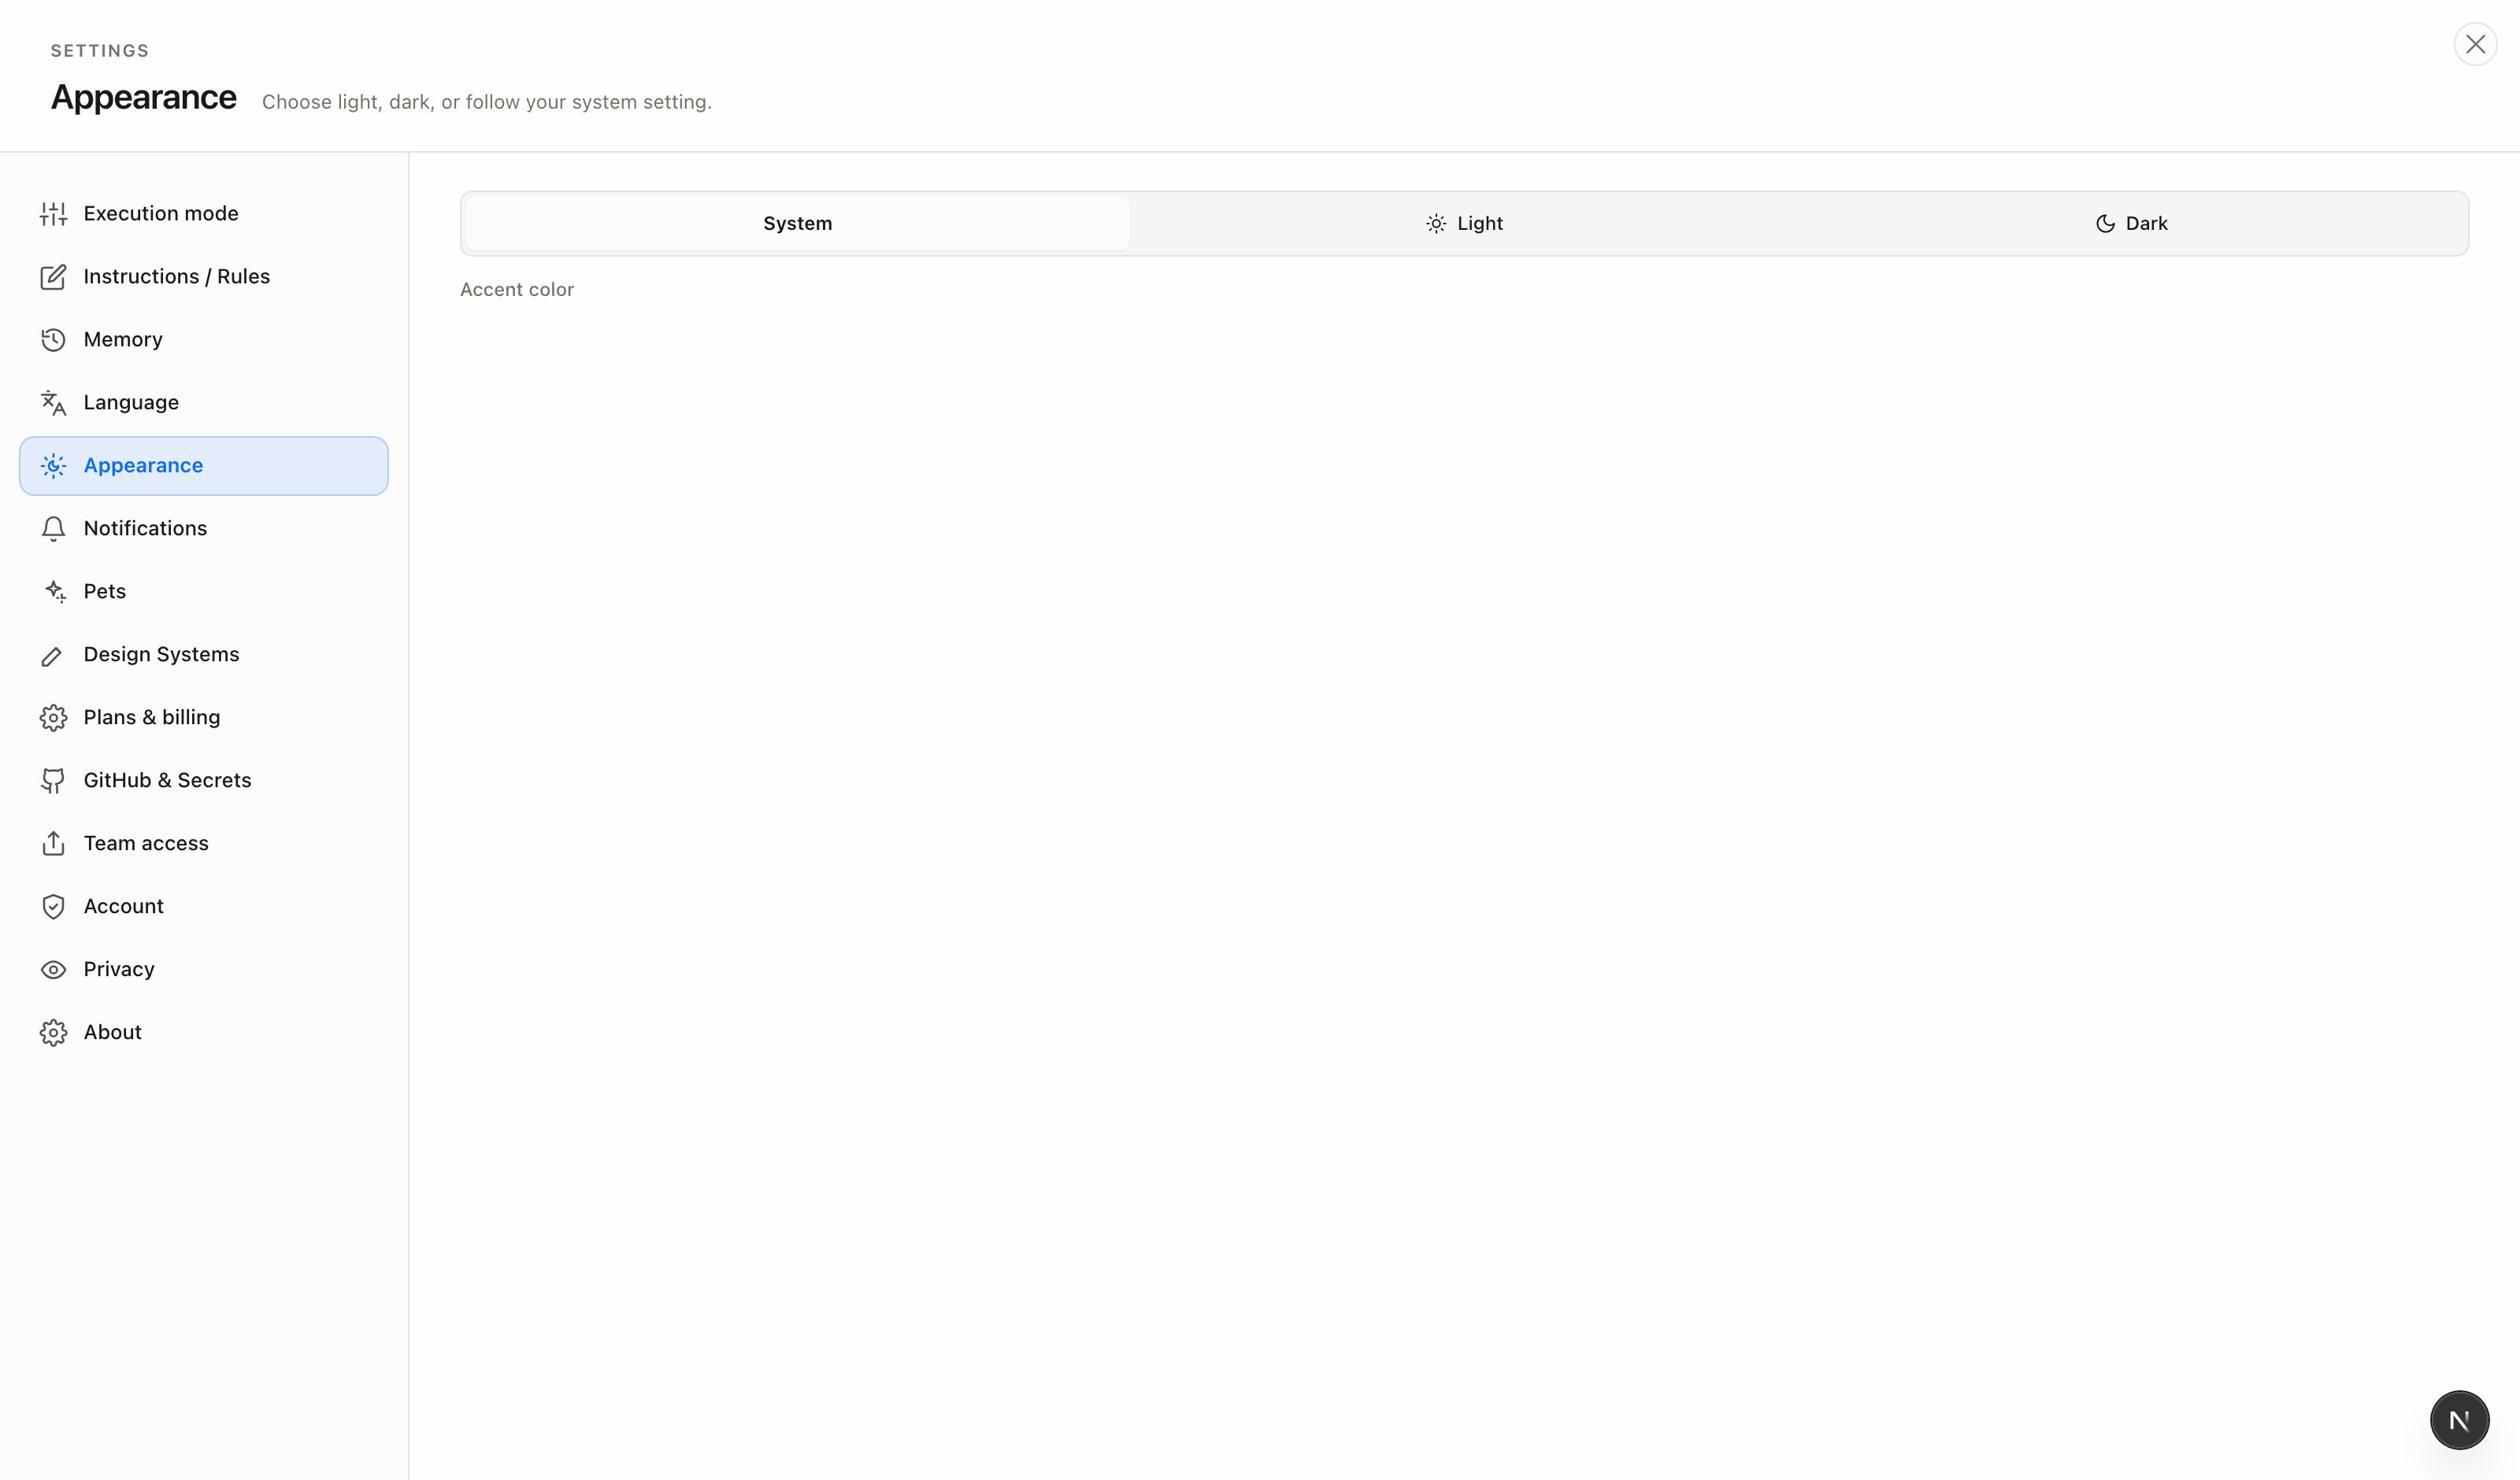Click the Instructions / Rules edit icon

[53, 277]
